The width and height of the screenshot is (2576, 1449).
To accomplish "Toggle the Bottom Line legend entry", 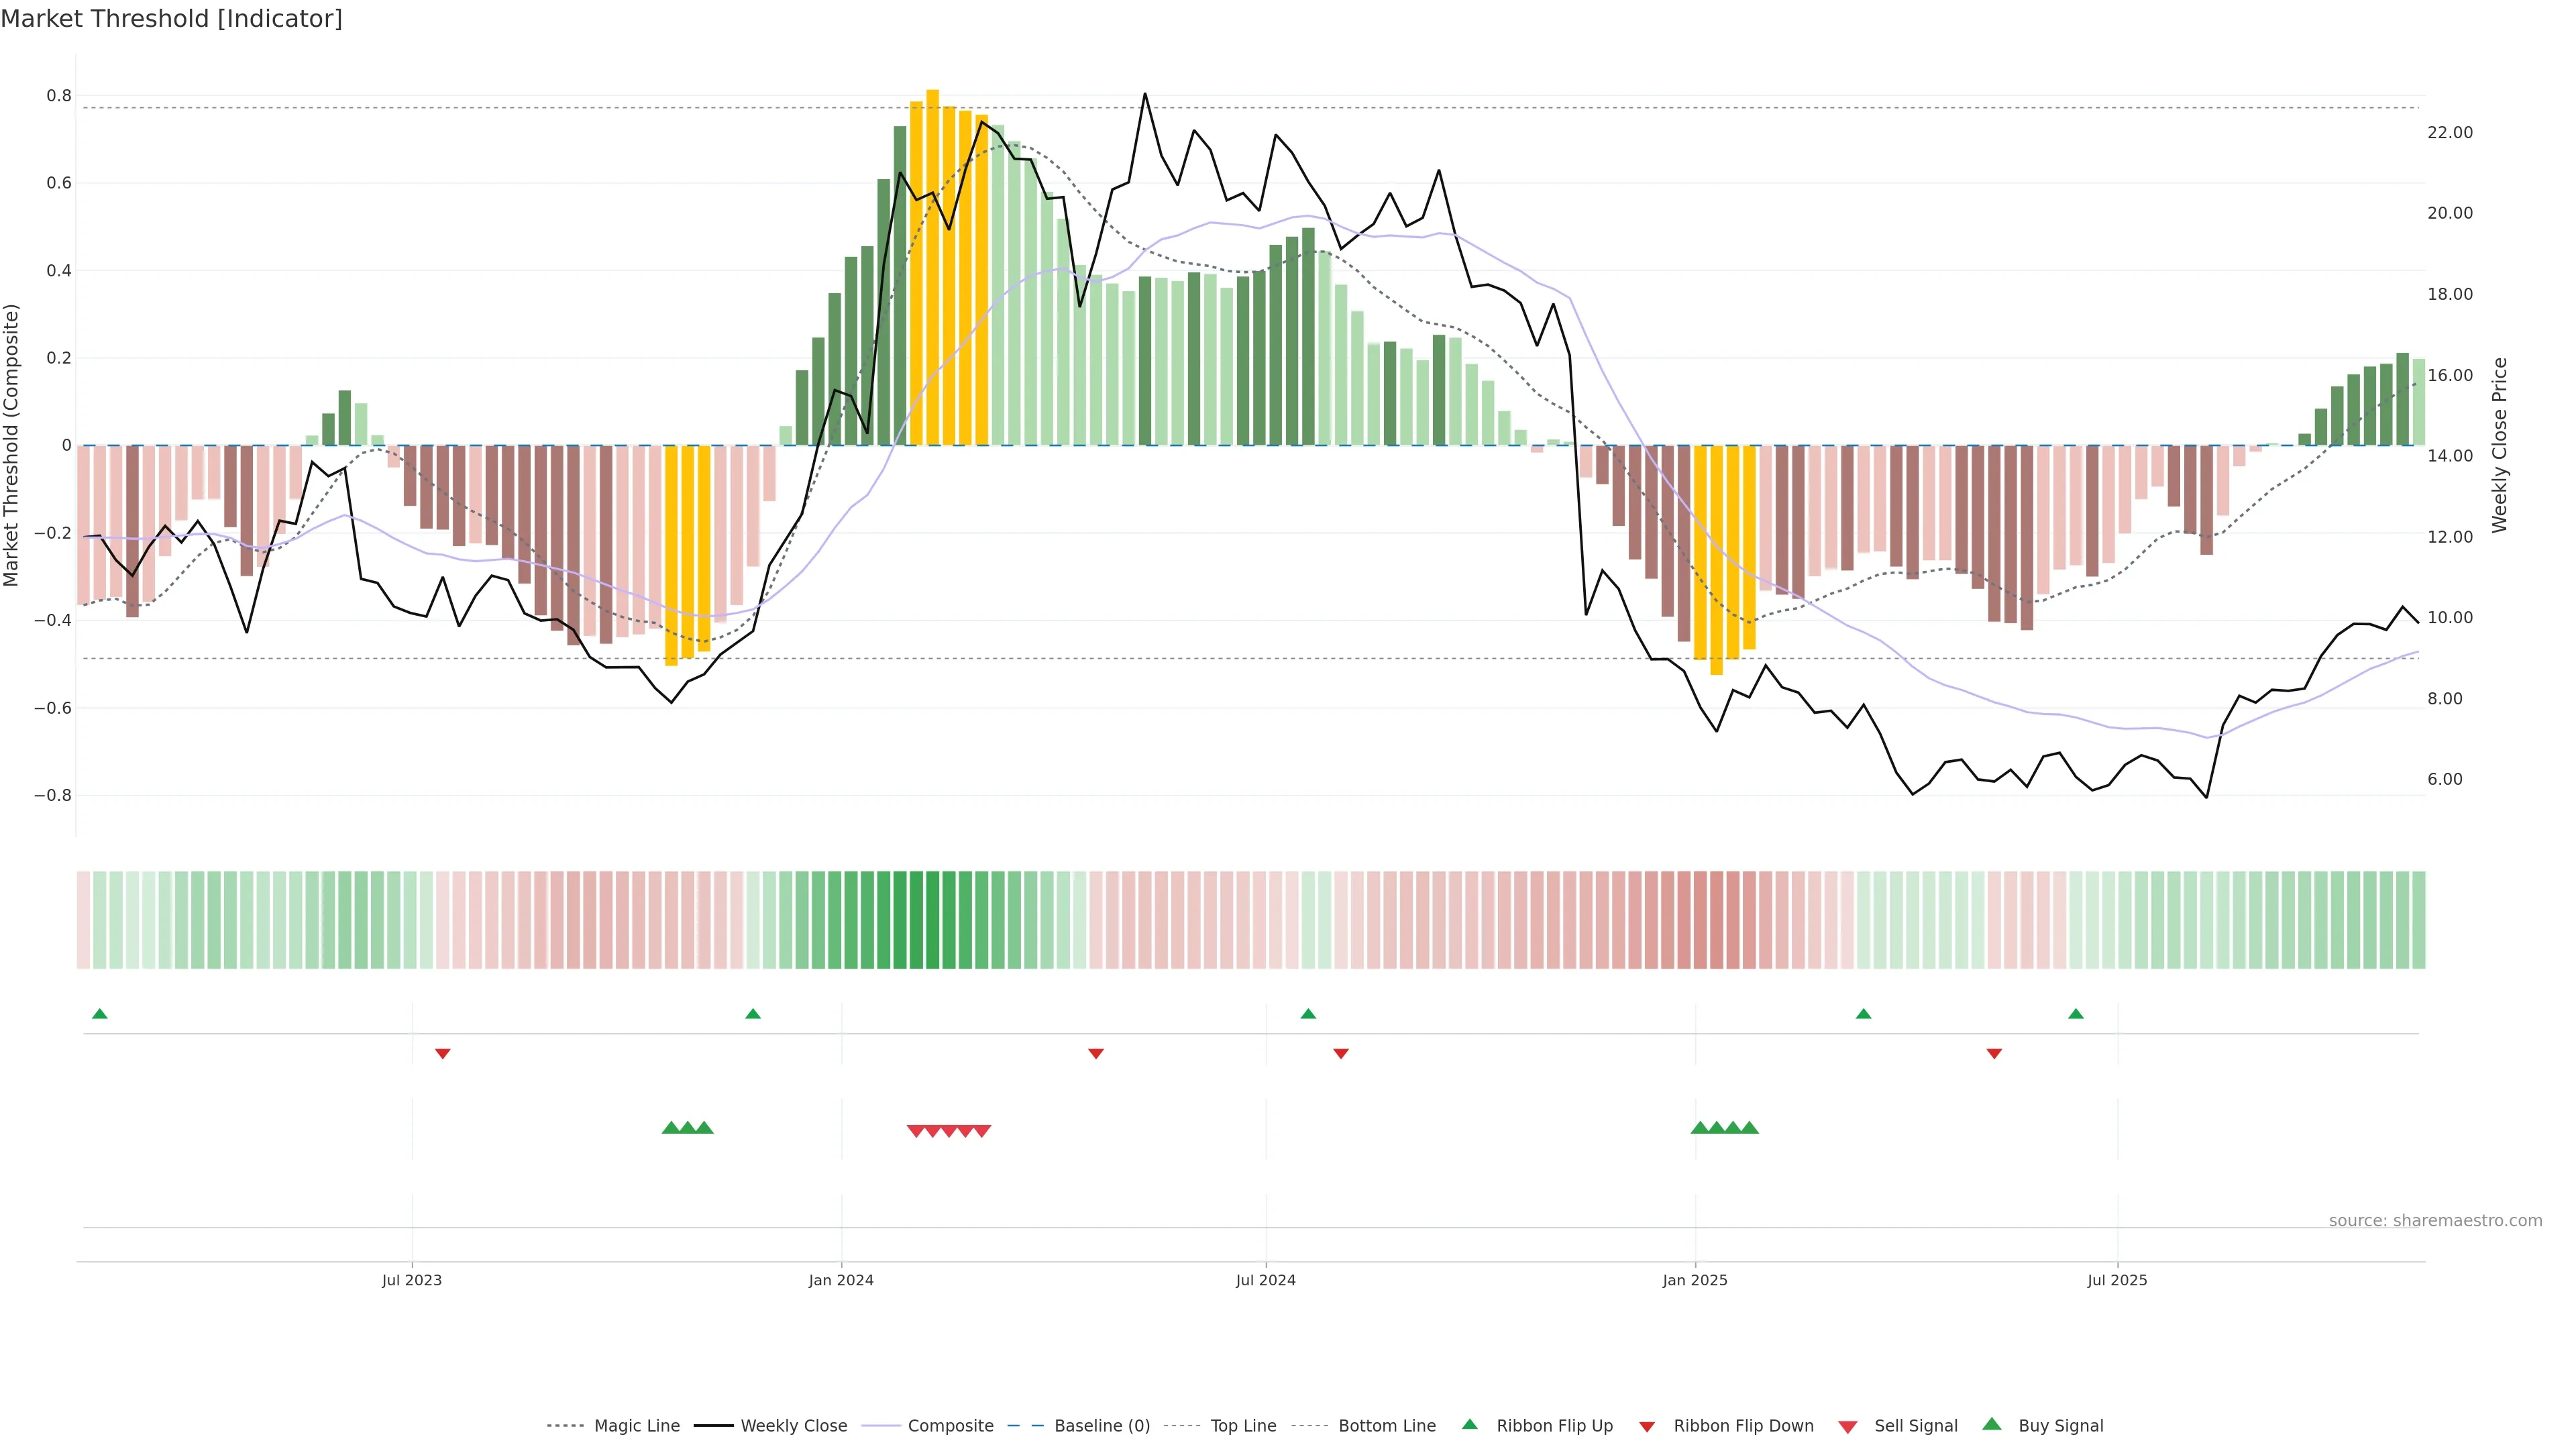I will coord(1386,1426).
